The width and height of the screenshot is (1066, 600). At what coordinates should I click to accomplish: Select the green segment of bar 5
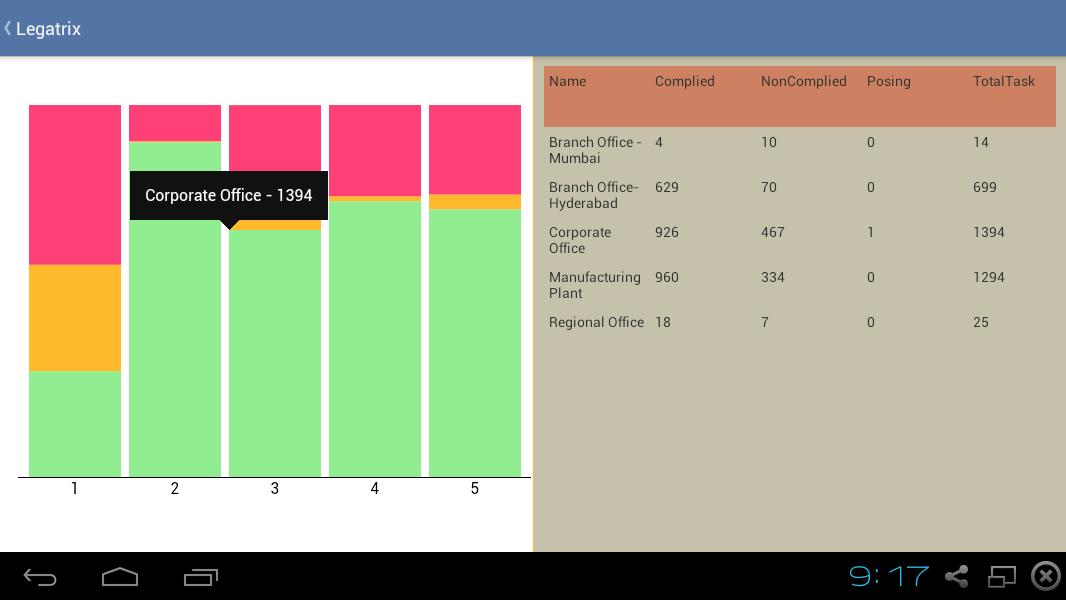475,343
